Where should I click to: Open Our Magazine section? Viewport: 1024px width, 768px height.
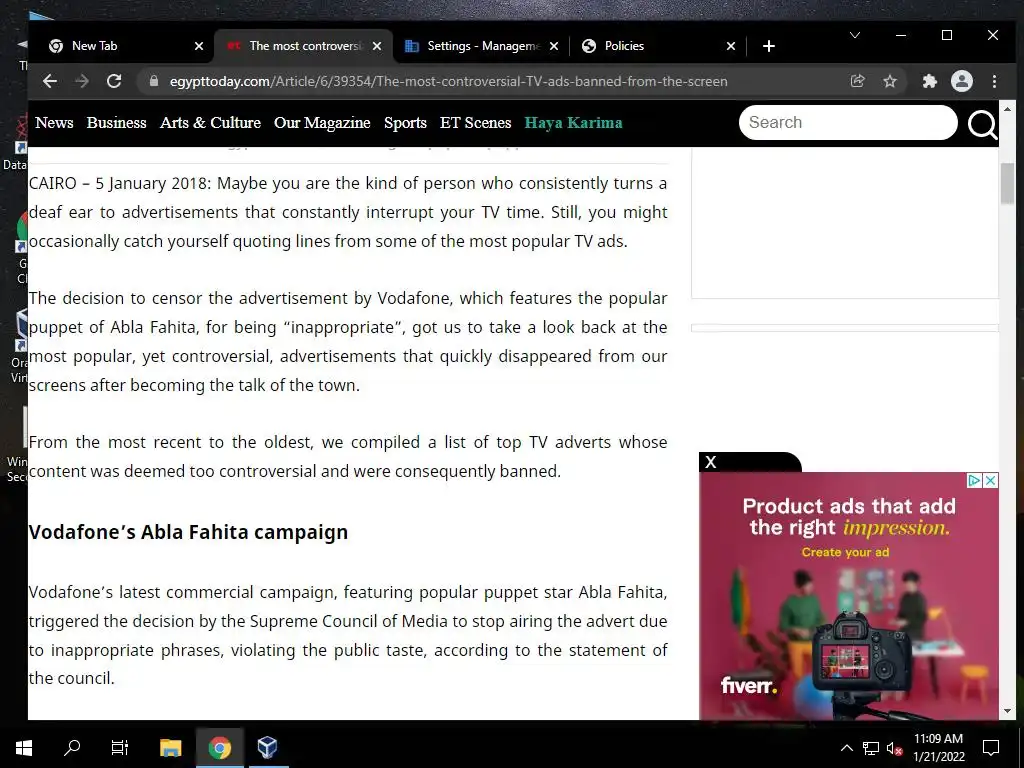pyautogui.click(x=322, y=123)
